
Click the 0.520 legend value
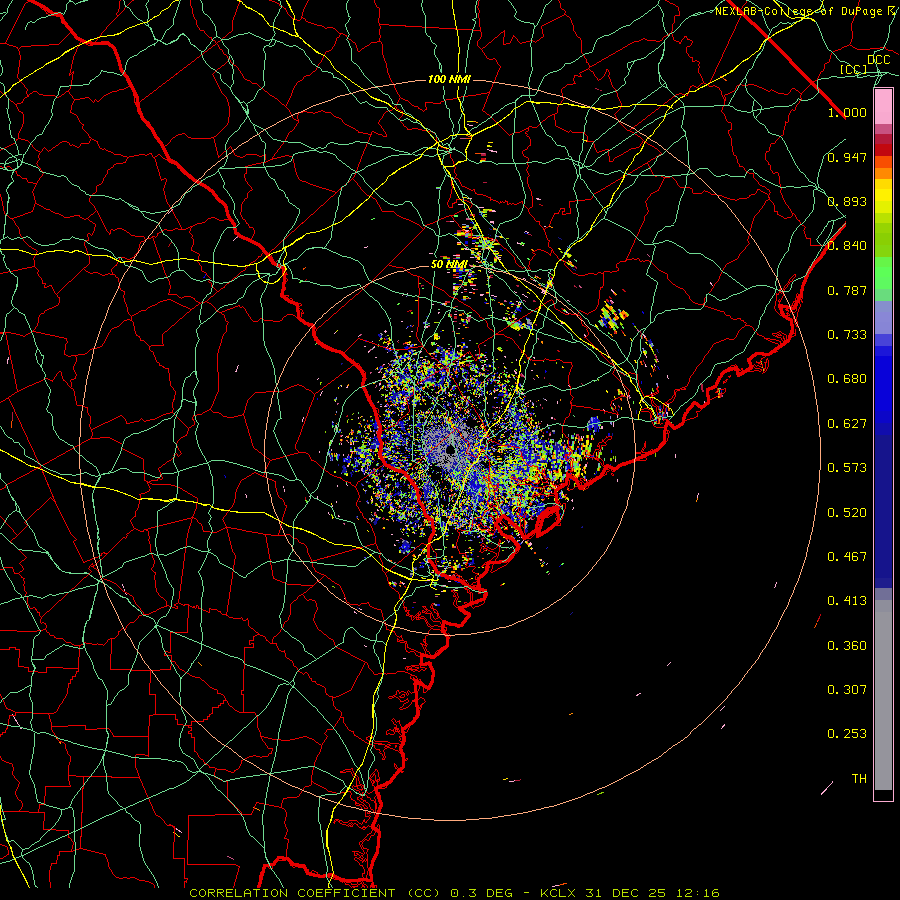coord(847,513)
